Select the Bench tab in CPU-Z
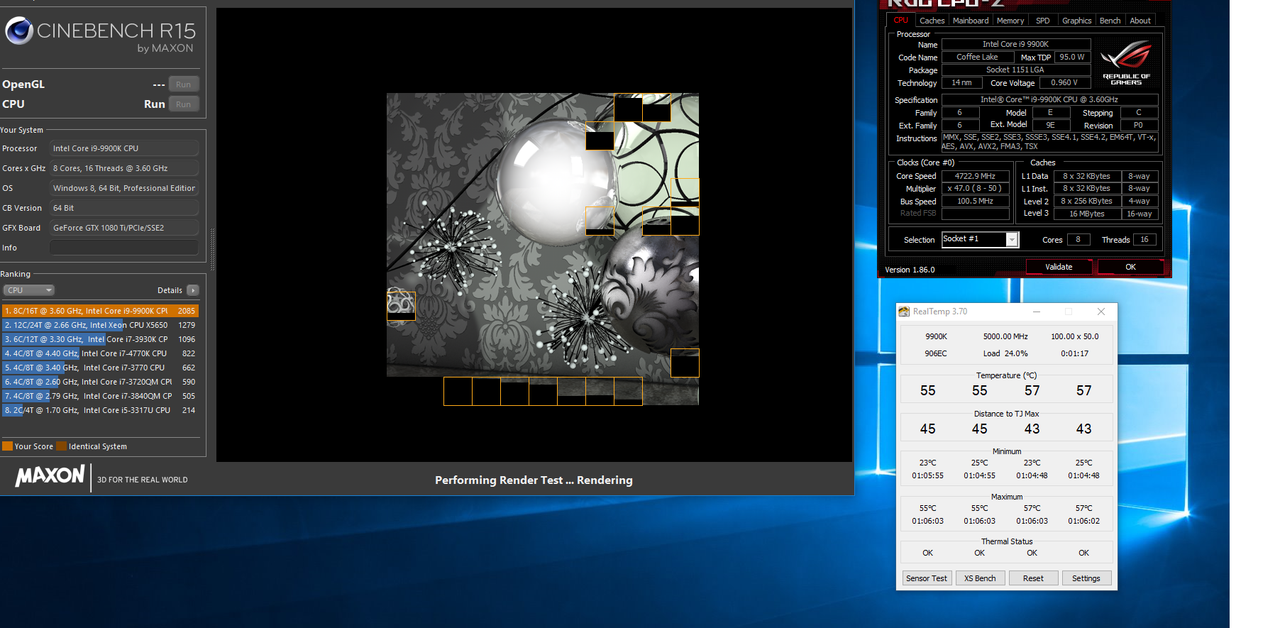The width and height of the screenshot is (1280, 628). (x=1110, y=20)
